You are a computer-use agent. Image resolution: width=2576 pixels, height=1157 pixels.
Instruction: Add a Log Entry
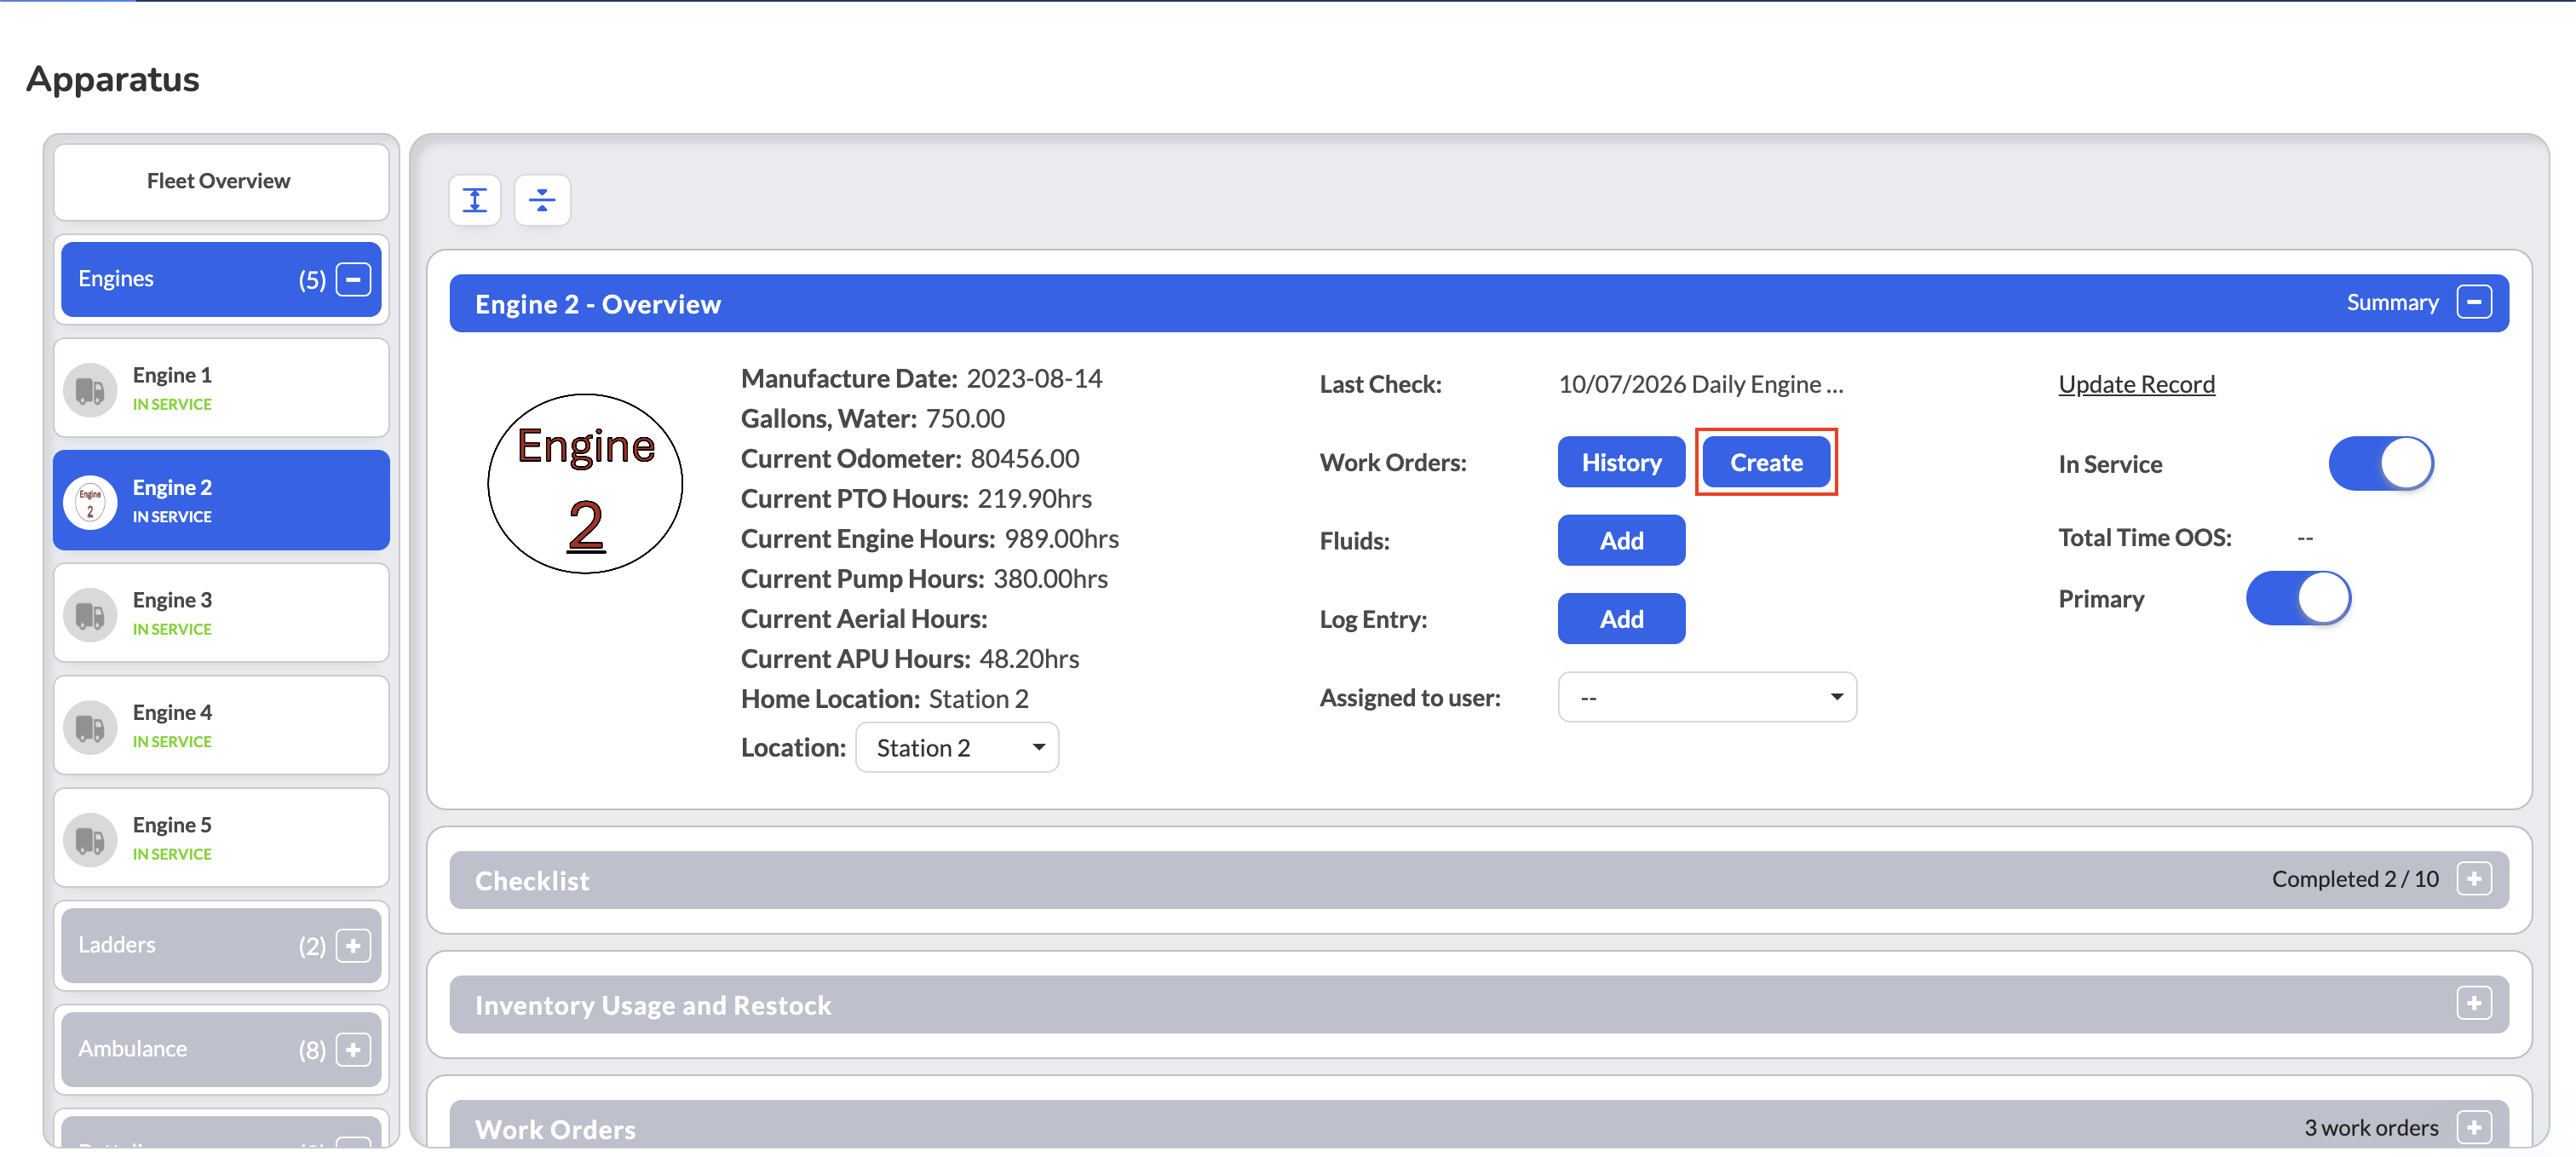click(1621, 619)
